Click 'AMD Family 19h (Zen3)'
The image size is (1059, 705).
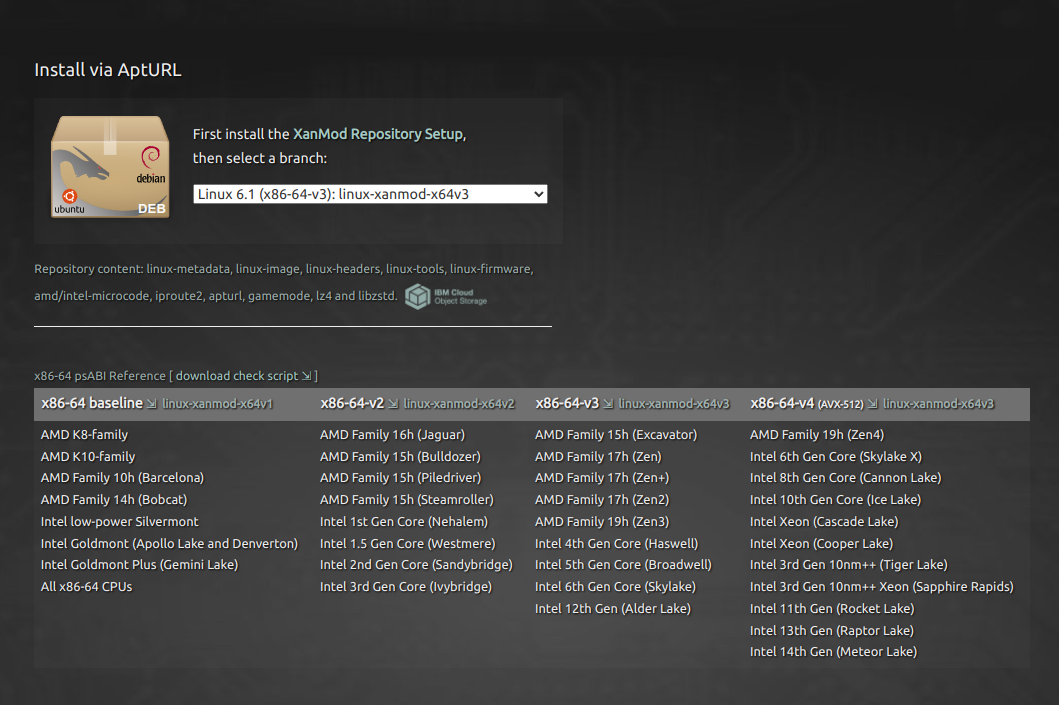602,522
